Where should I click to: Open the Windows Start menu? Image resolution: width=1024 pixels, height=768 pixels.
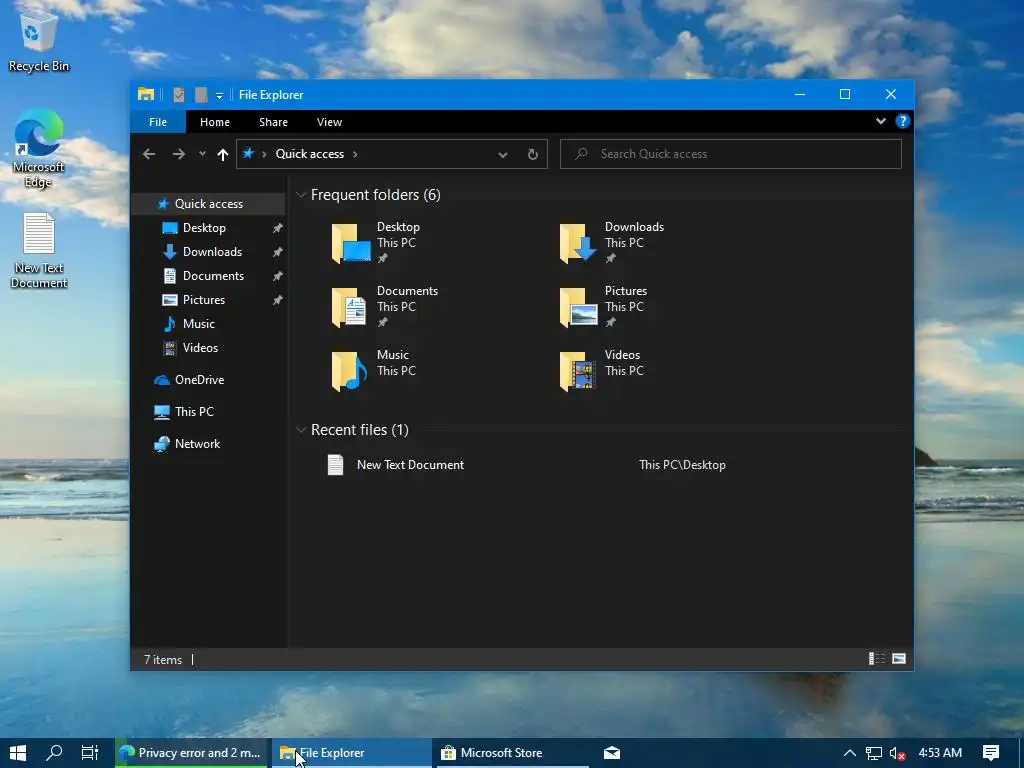[18, 753]
